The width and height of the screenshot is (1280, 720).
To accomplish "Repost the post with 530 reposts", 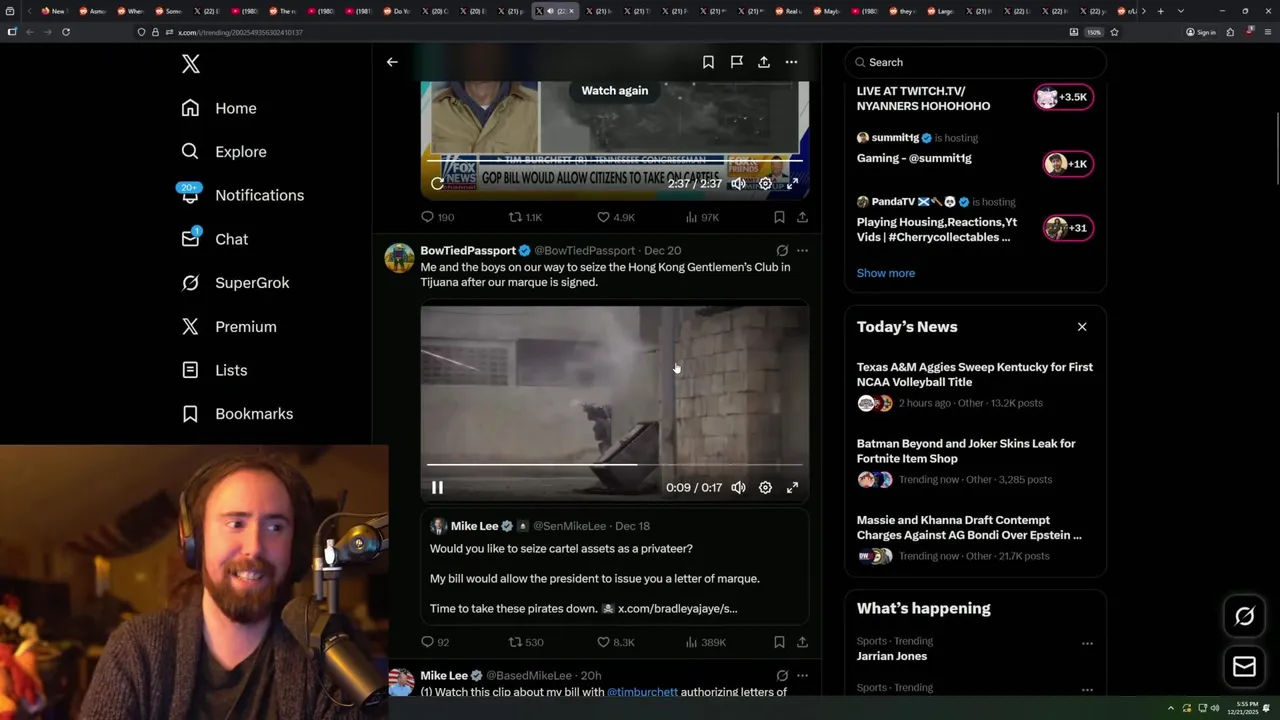I will (x=525, y=642).
